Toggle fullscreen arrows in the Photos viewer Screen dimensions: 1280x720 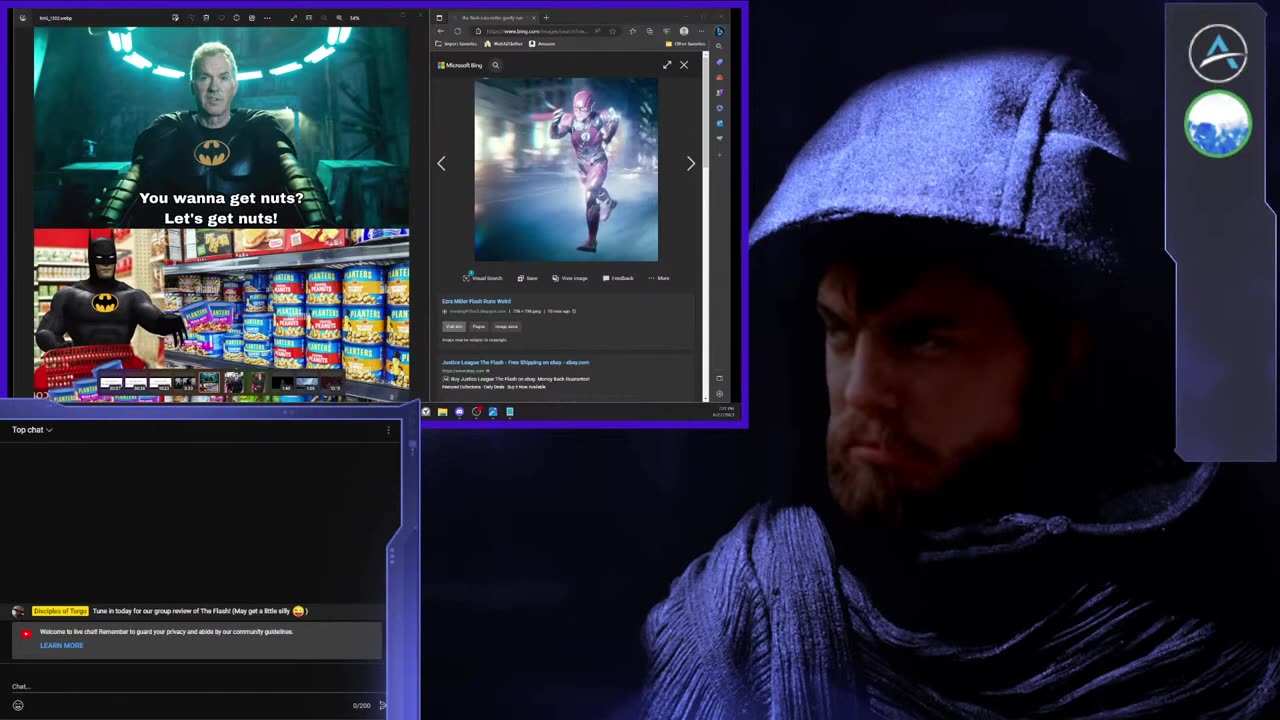[293, 18]
